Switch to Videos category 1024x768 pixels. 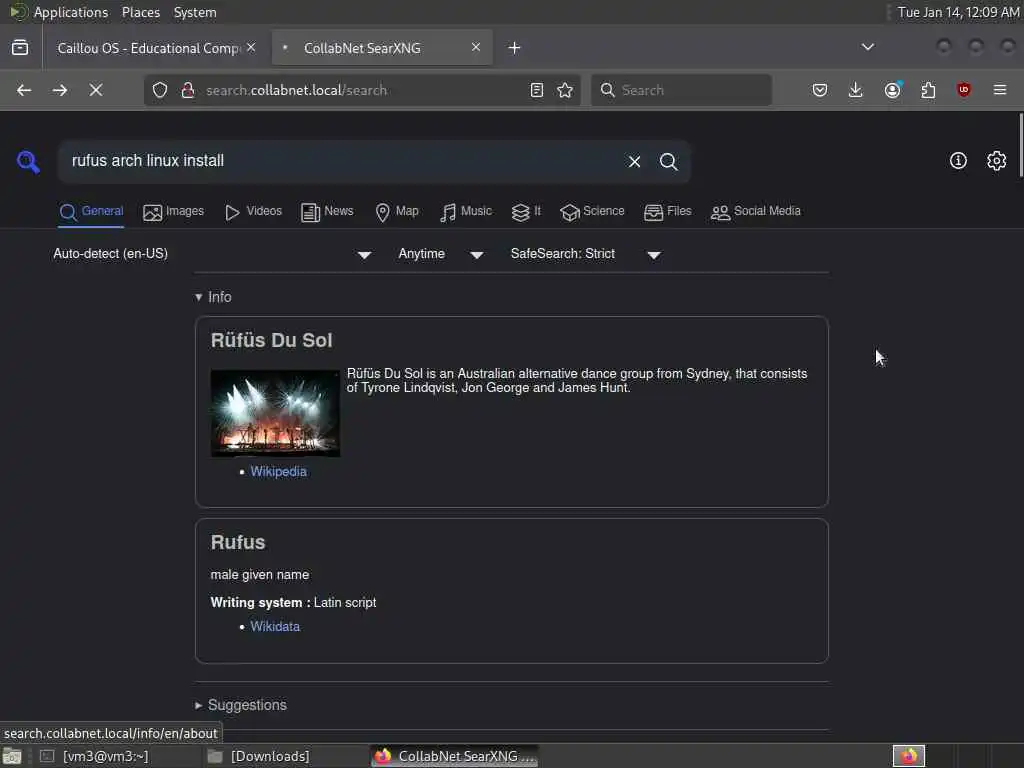click(253, 212)
